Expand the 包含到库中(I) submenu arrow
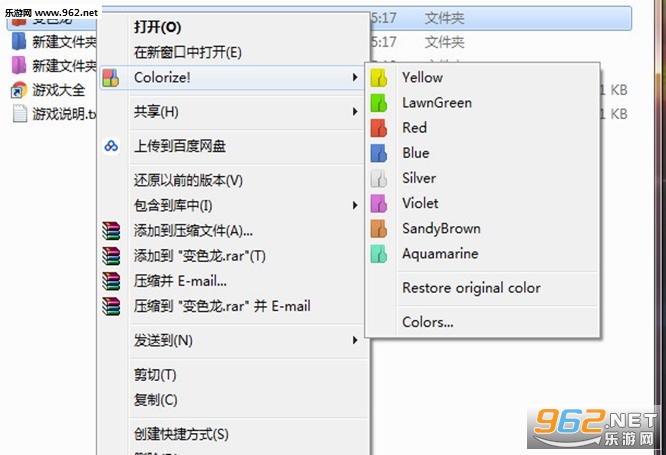 (355, 206)
